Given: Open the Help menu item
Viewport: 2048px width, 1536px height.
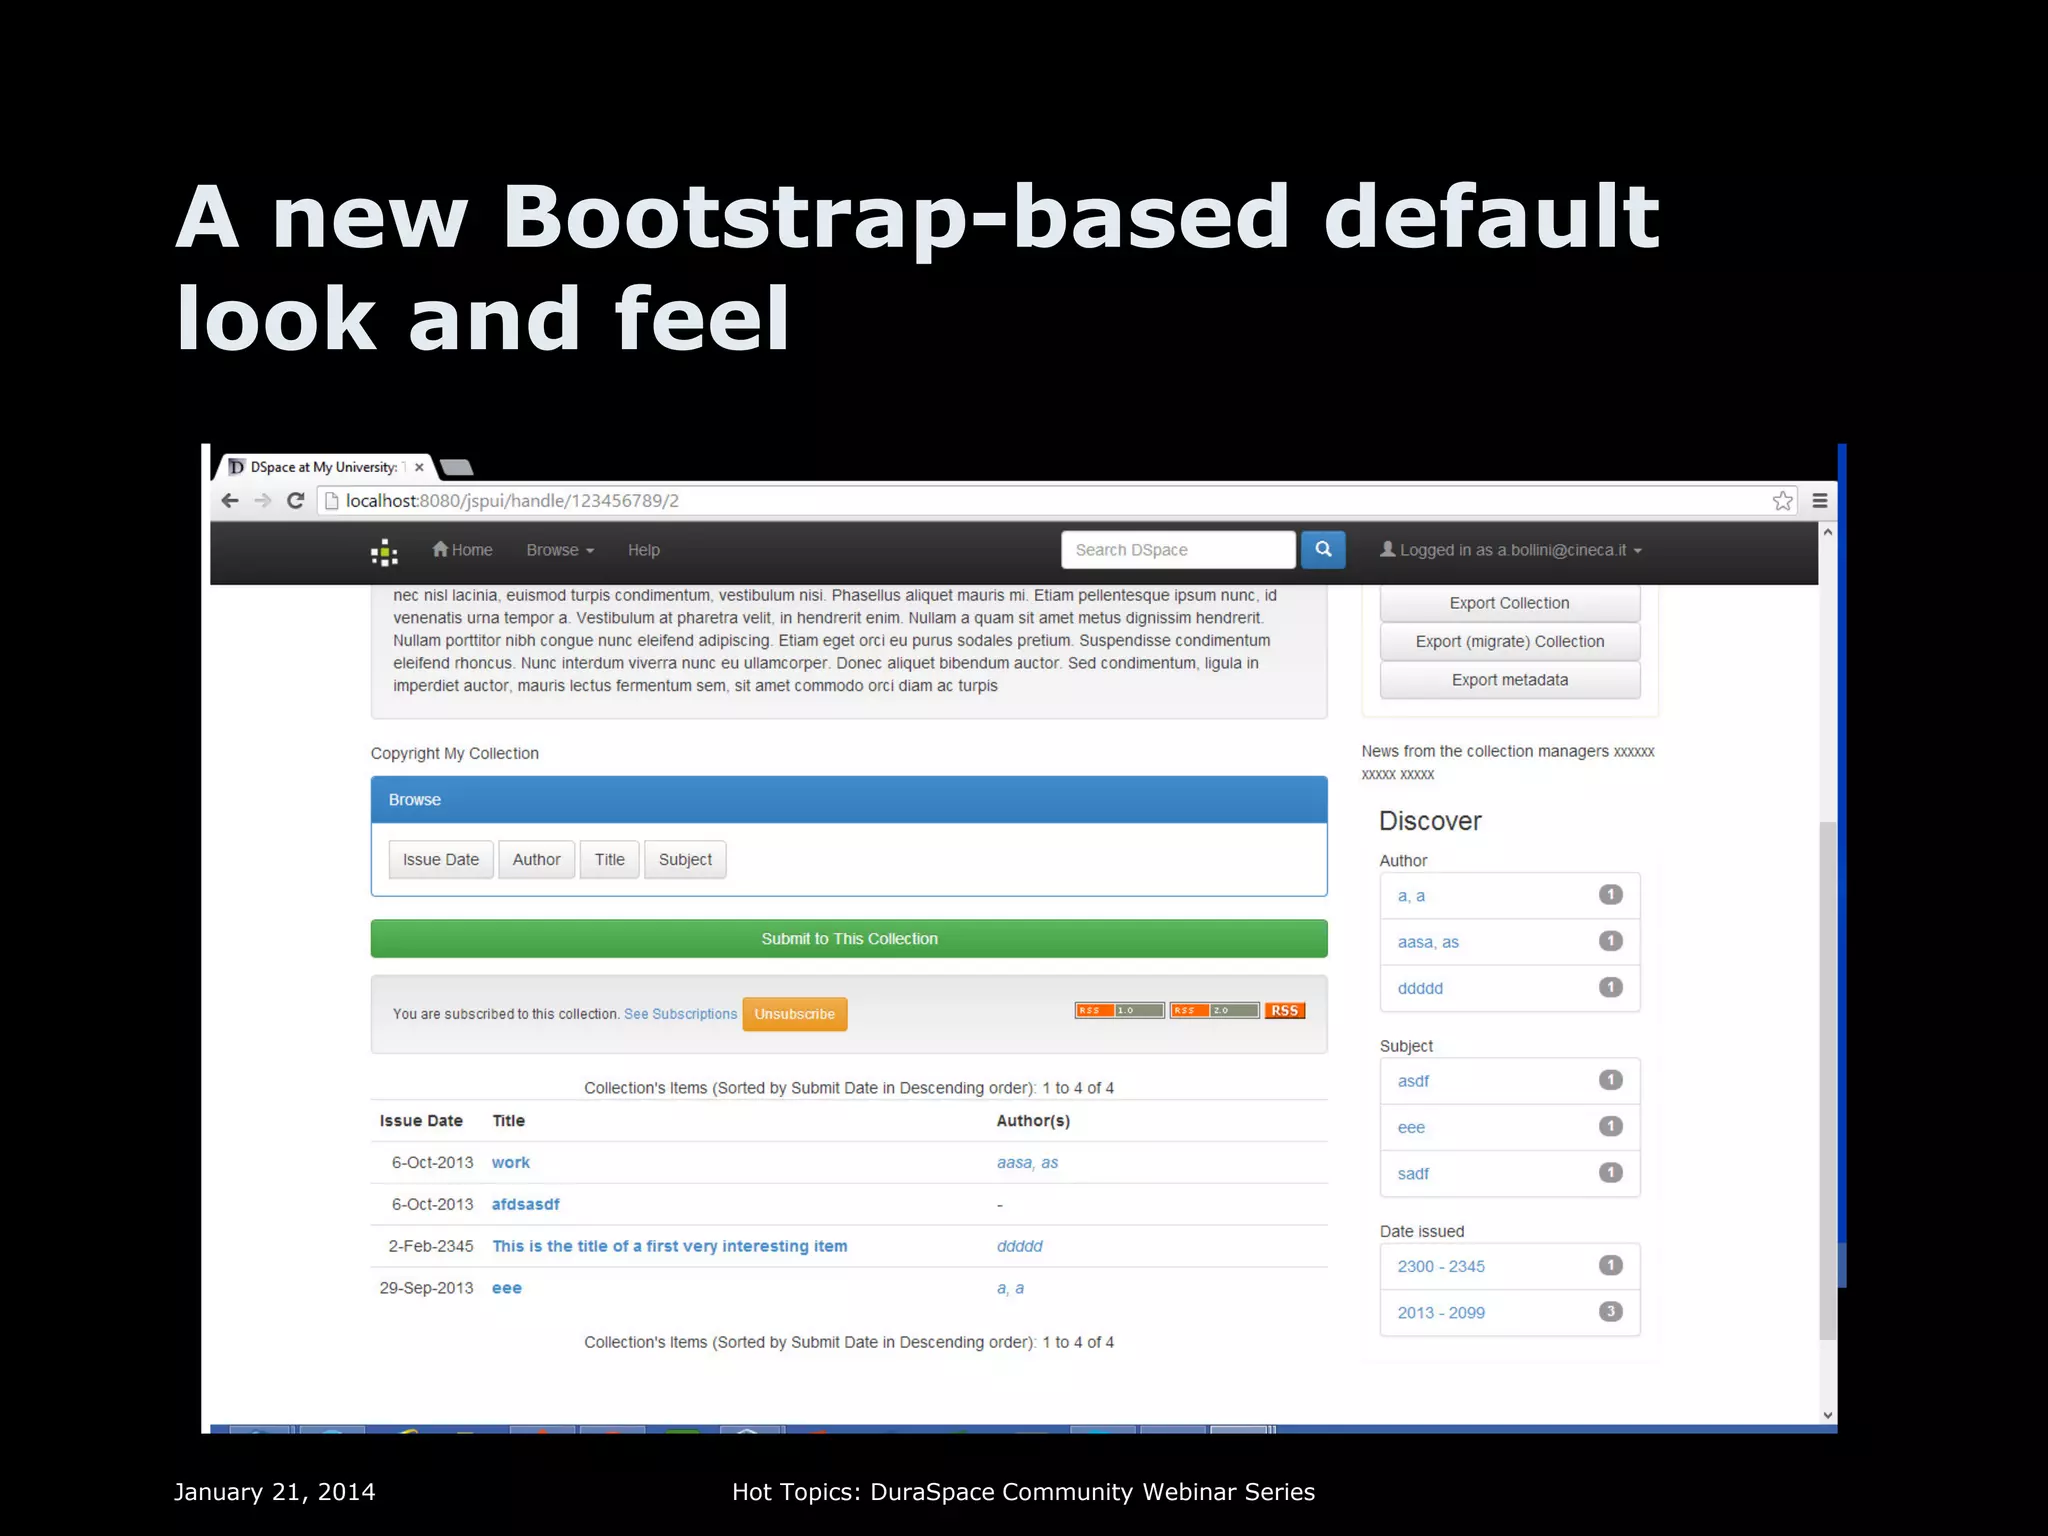Looking at the screenshot, I should coord(644,550).
